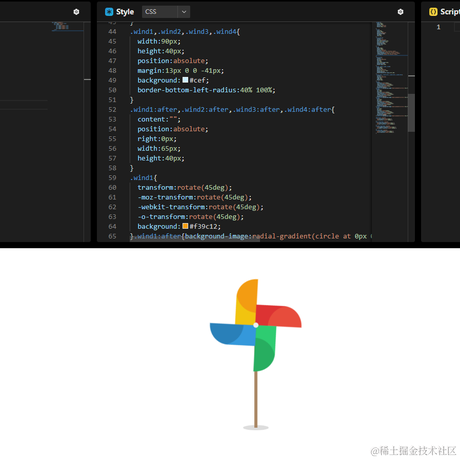Click the orange pinwheel blade in preview
This screenshot has height=460, width=460.
247,302
